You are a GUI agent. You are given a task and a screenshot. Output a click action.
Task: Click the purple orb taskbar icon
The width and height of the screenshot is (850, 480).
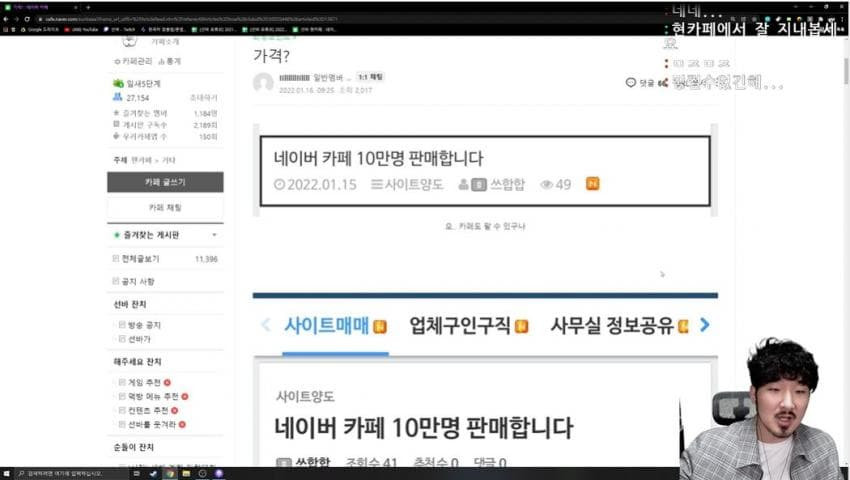click(219, 473)
